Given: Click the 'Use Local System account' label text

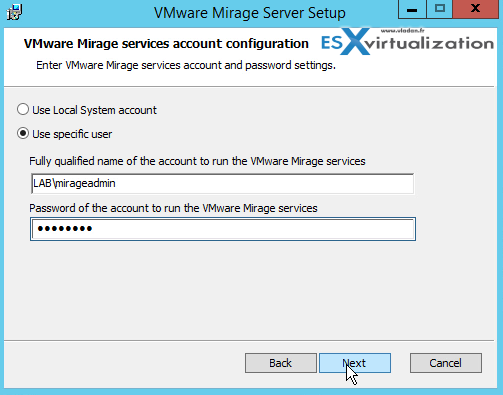Looking at the screenshot, I should click(94, 110).
